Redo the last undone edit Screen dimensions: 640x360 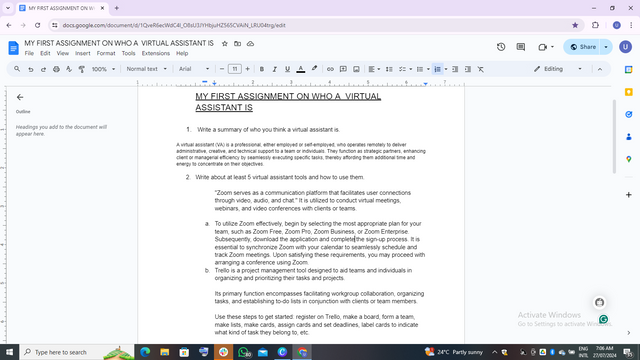point(43,69)
